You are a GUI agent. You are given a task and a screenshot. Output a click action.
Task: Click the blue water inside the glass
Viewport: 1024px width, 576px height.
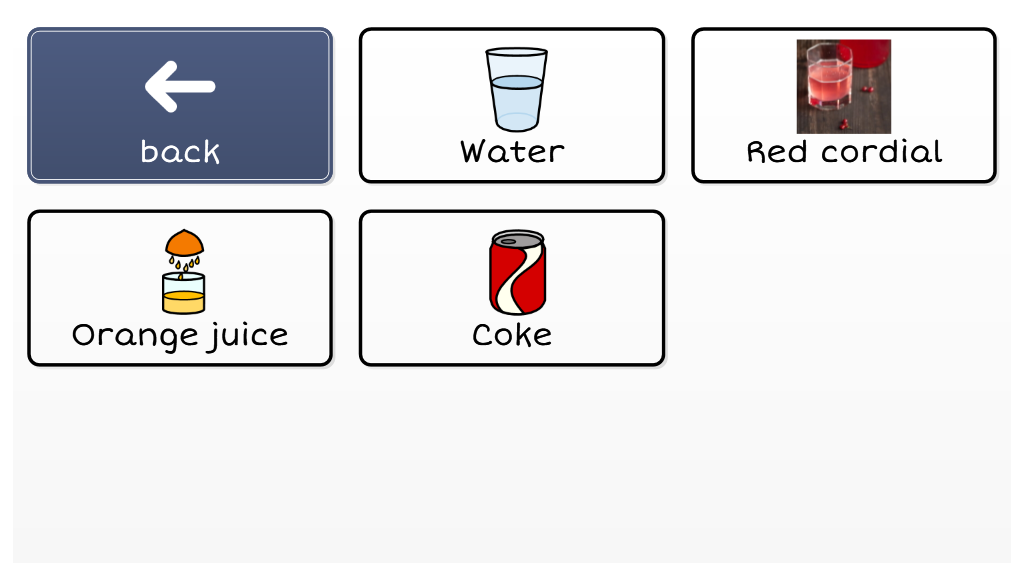pos(517,101)
